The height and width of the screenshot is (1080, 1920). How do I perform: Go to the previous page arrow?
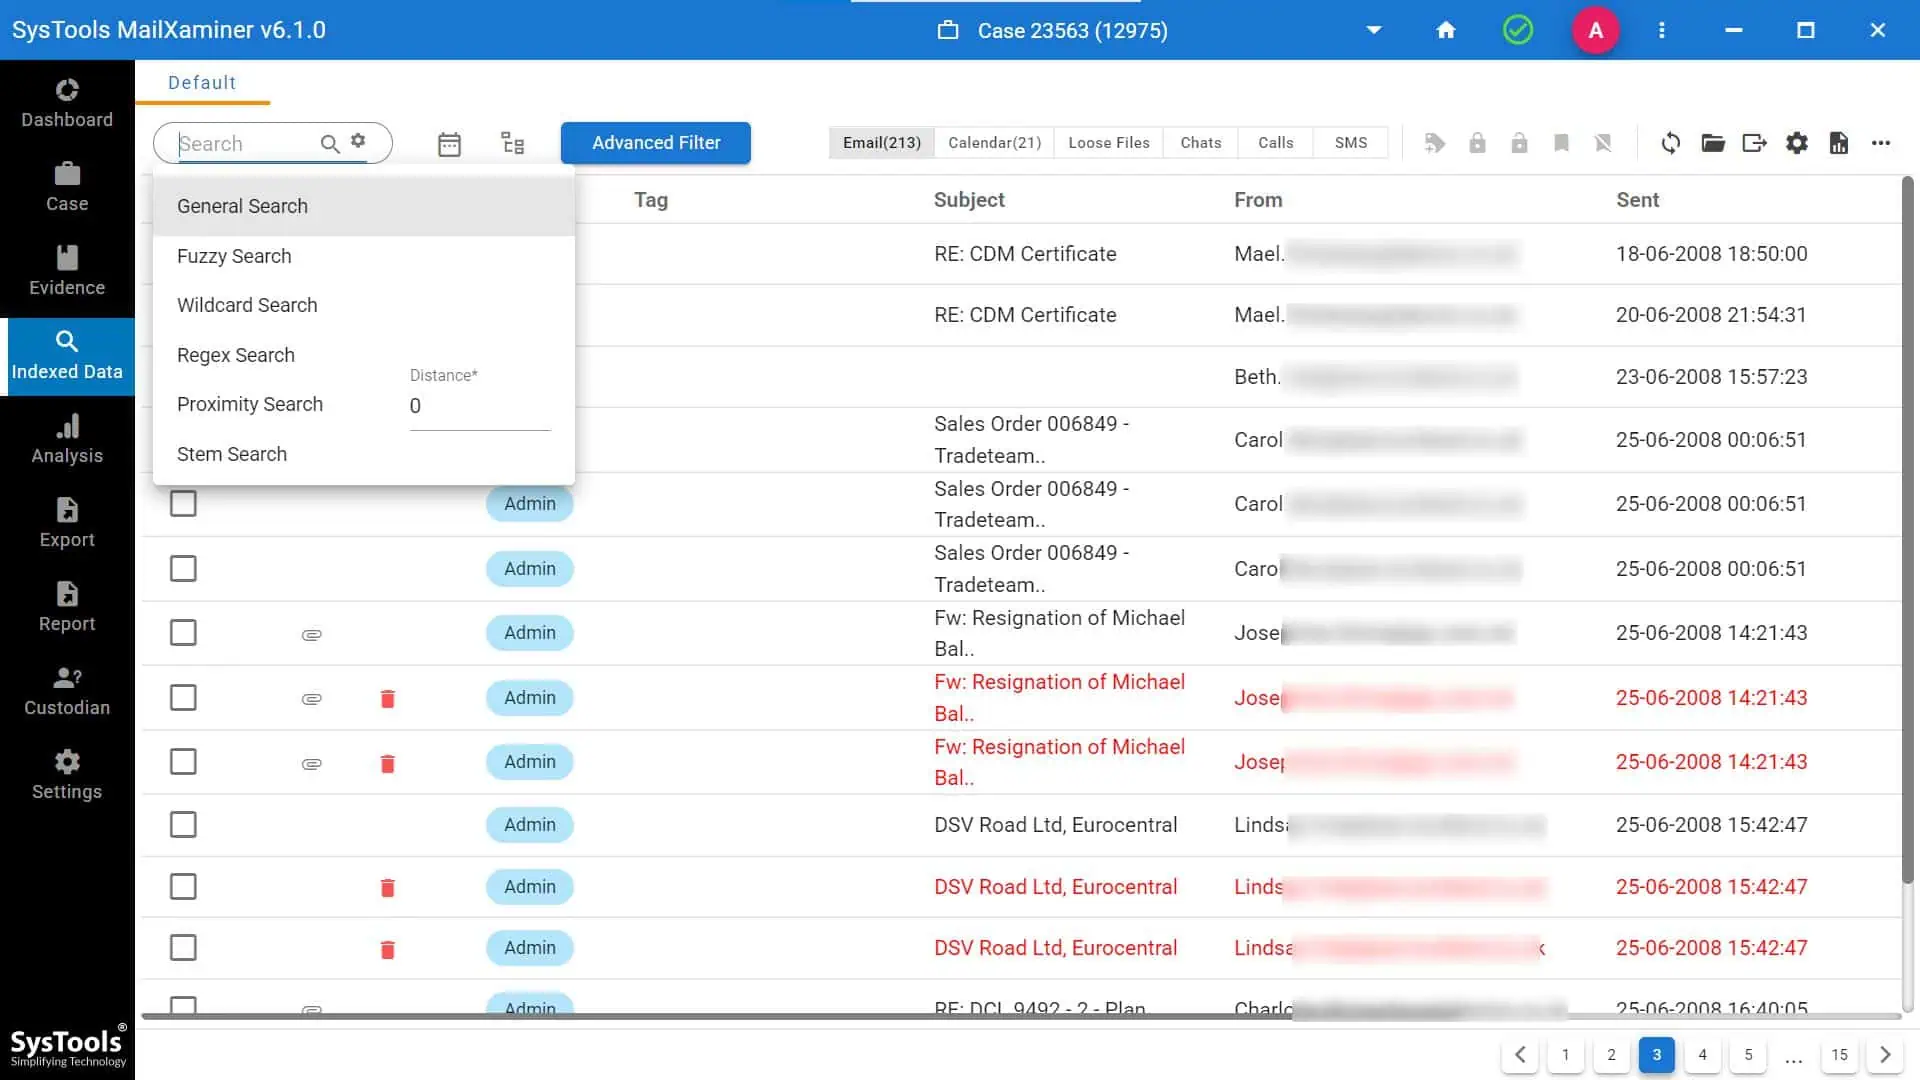[x=1520, y=1055]
